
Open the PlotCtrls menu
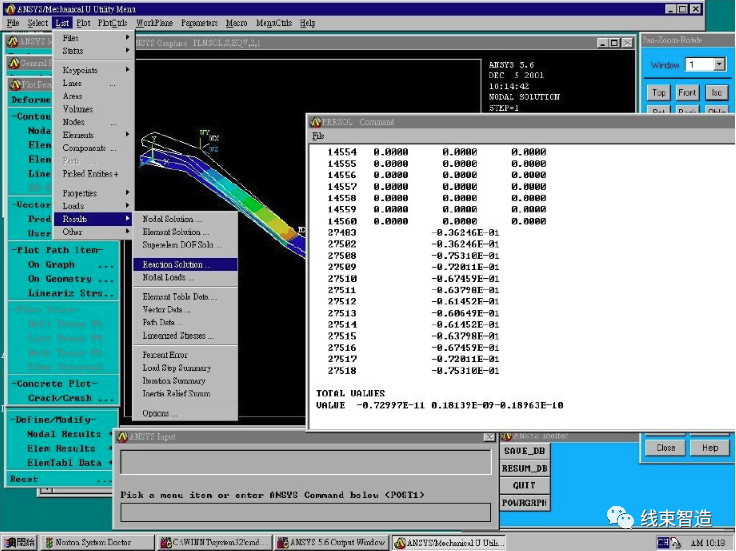click(x=112, y=23)
